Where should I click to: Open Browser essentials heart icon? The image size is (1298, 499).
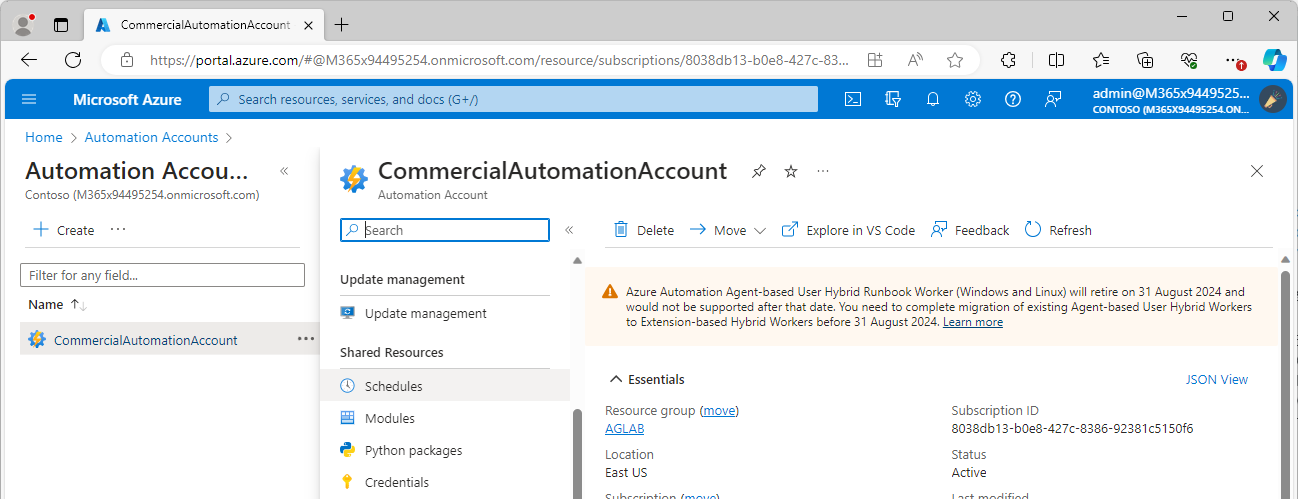pyautogui.click(x=1189, y=60)
